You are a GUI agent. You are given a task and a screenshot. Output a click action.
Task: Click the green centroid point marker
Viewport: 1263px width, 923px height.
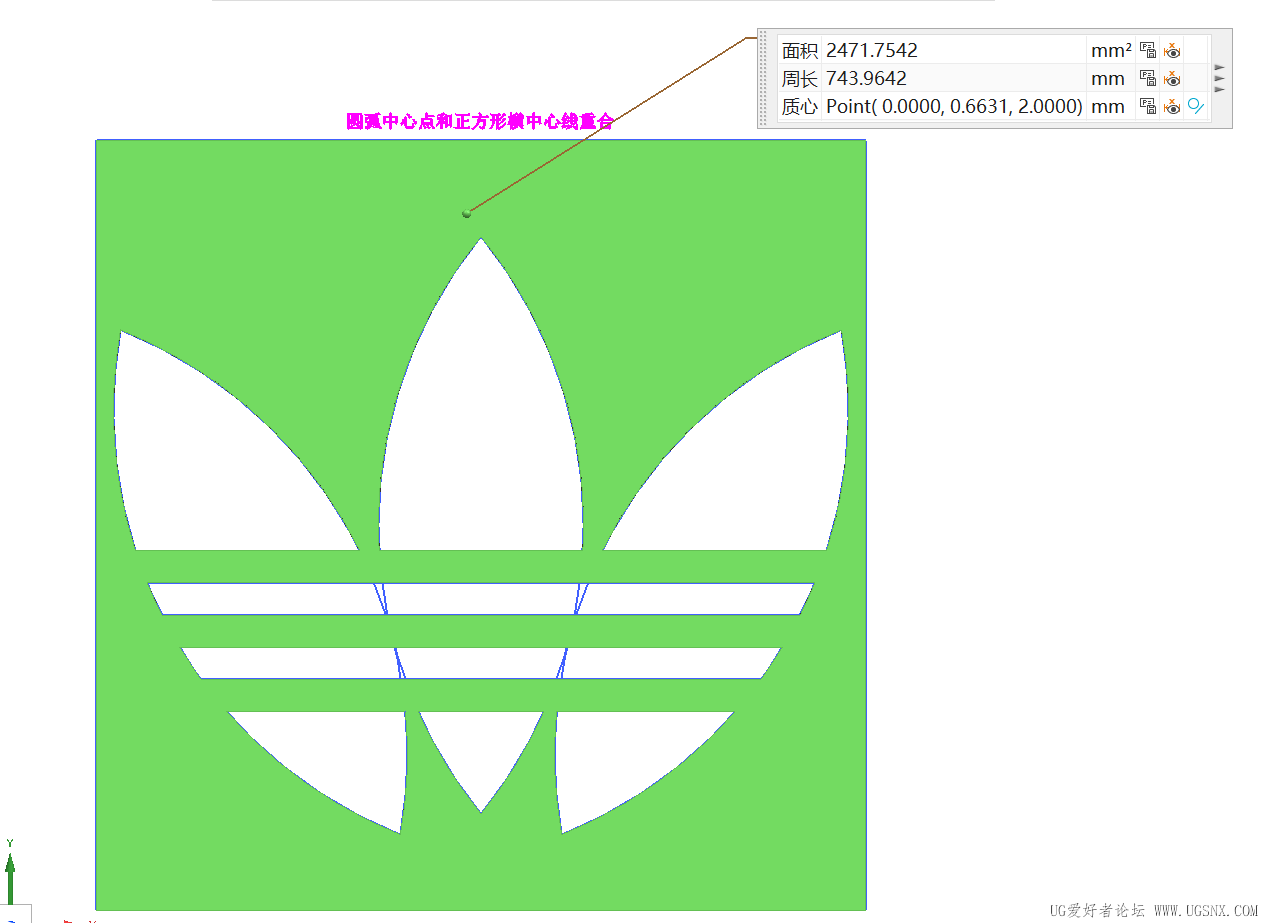tap(466, 213)
